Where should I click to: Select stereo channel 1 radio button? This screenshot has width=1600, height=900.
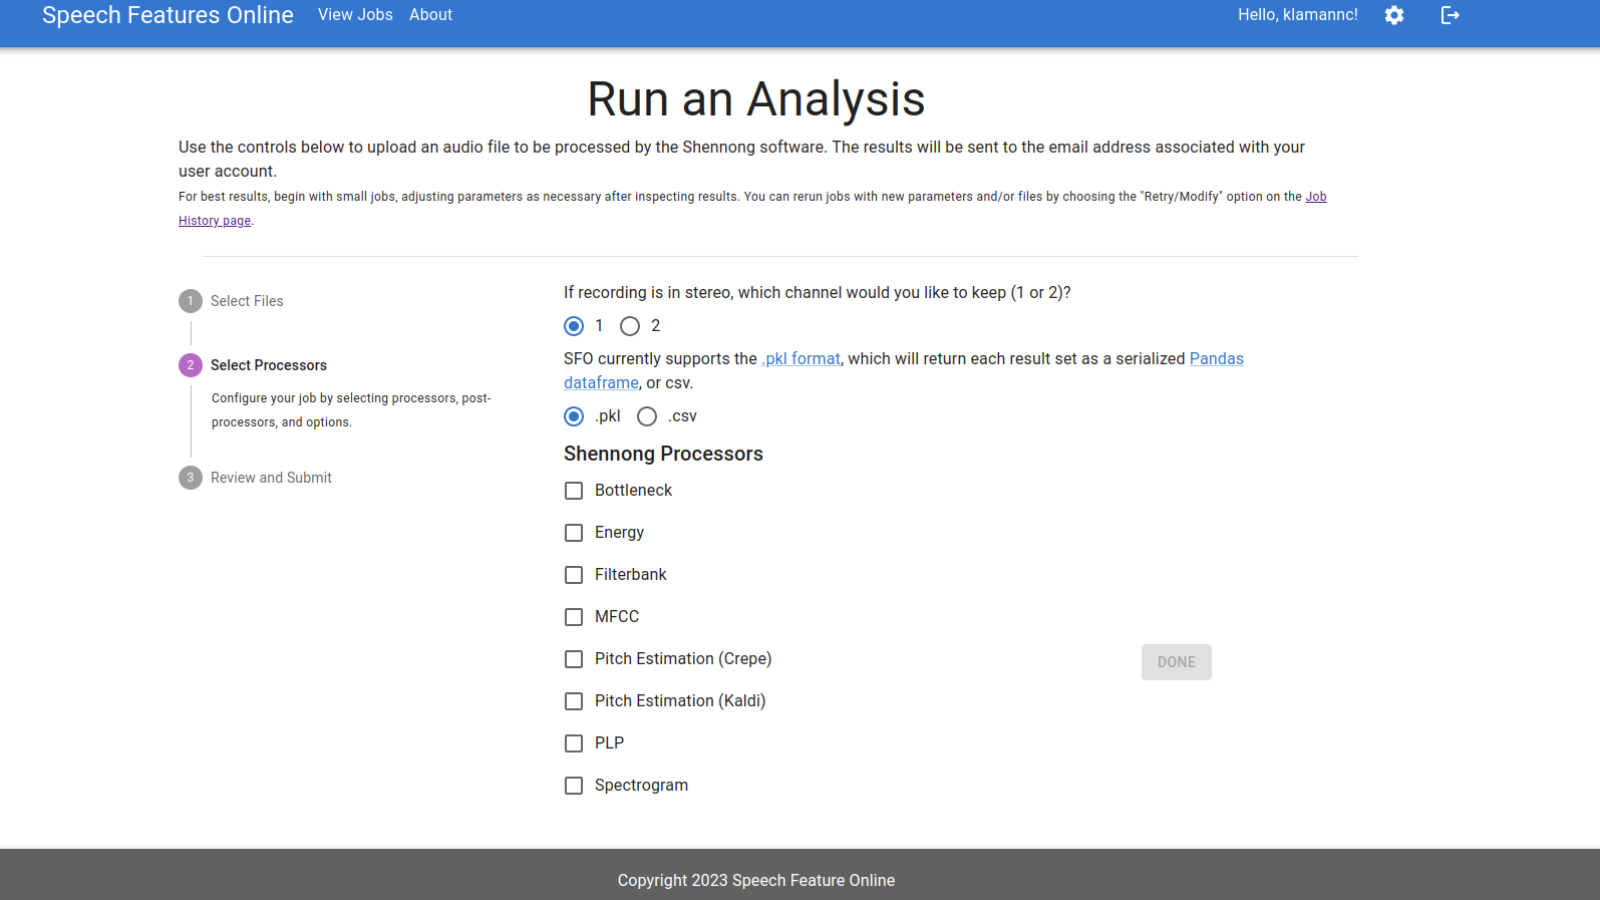[574, 326]
